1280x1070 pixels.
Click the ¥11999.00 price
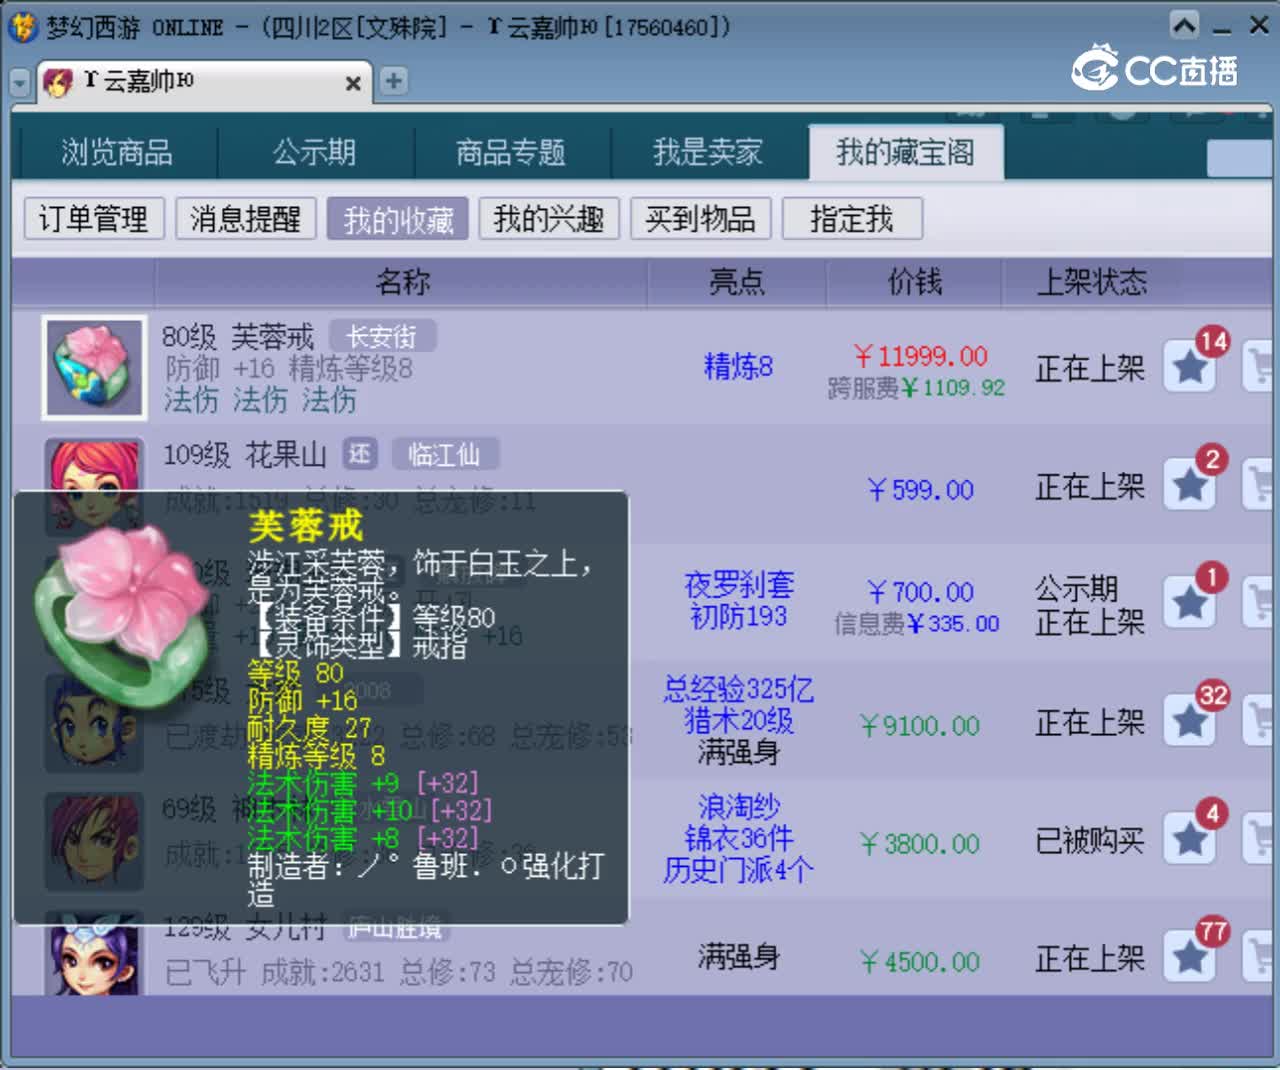click(920, 356)
